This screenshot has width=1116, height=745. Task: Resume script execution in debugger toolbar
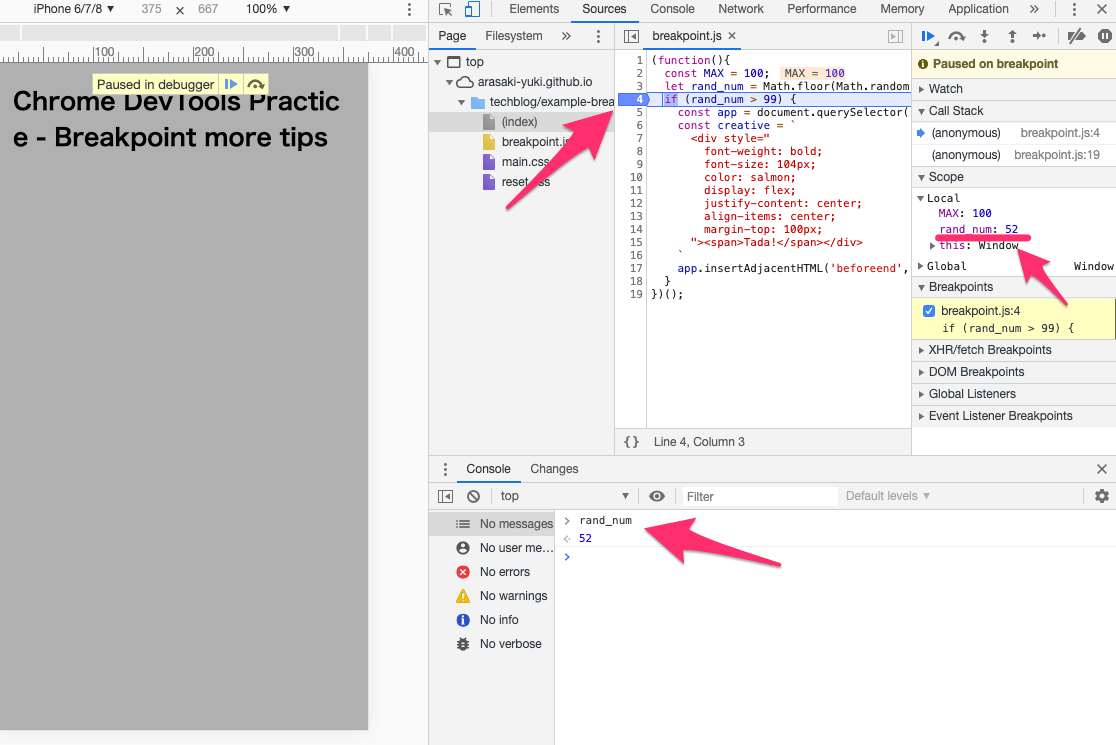pos(928,37)
